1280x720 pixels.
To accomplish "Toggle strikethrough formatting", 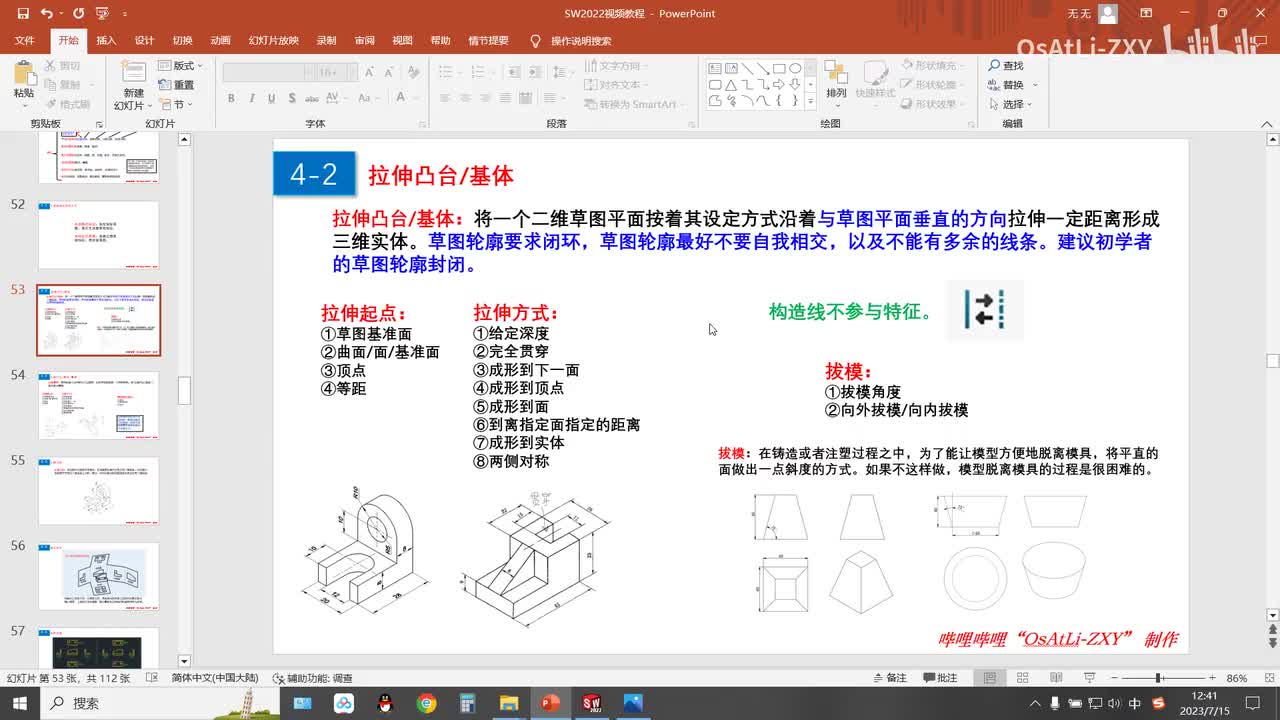I will point(312,98).
